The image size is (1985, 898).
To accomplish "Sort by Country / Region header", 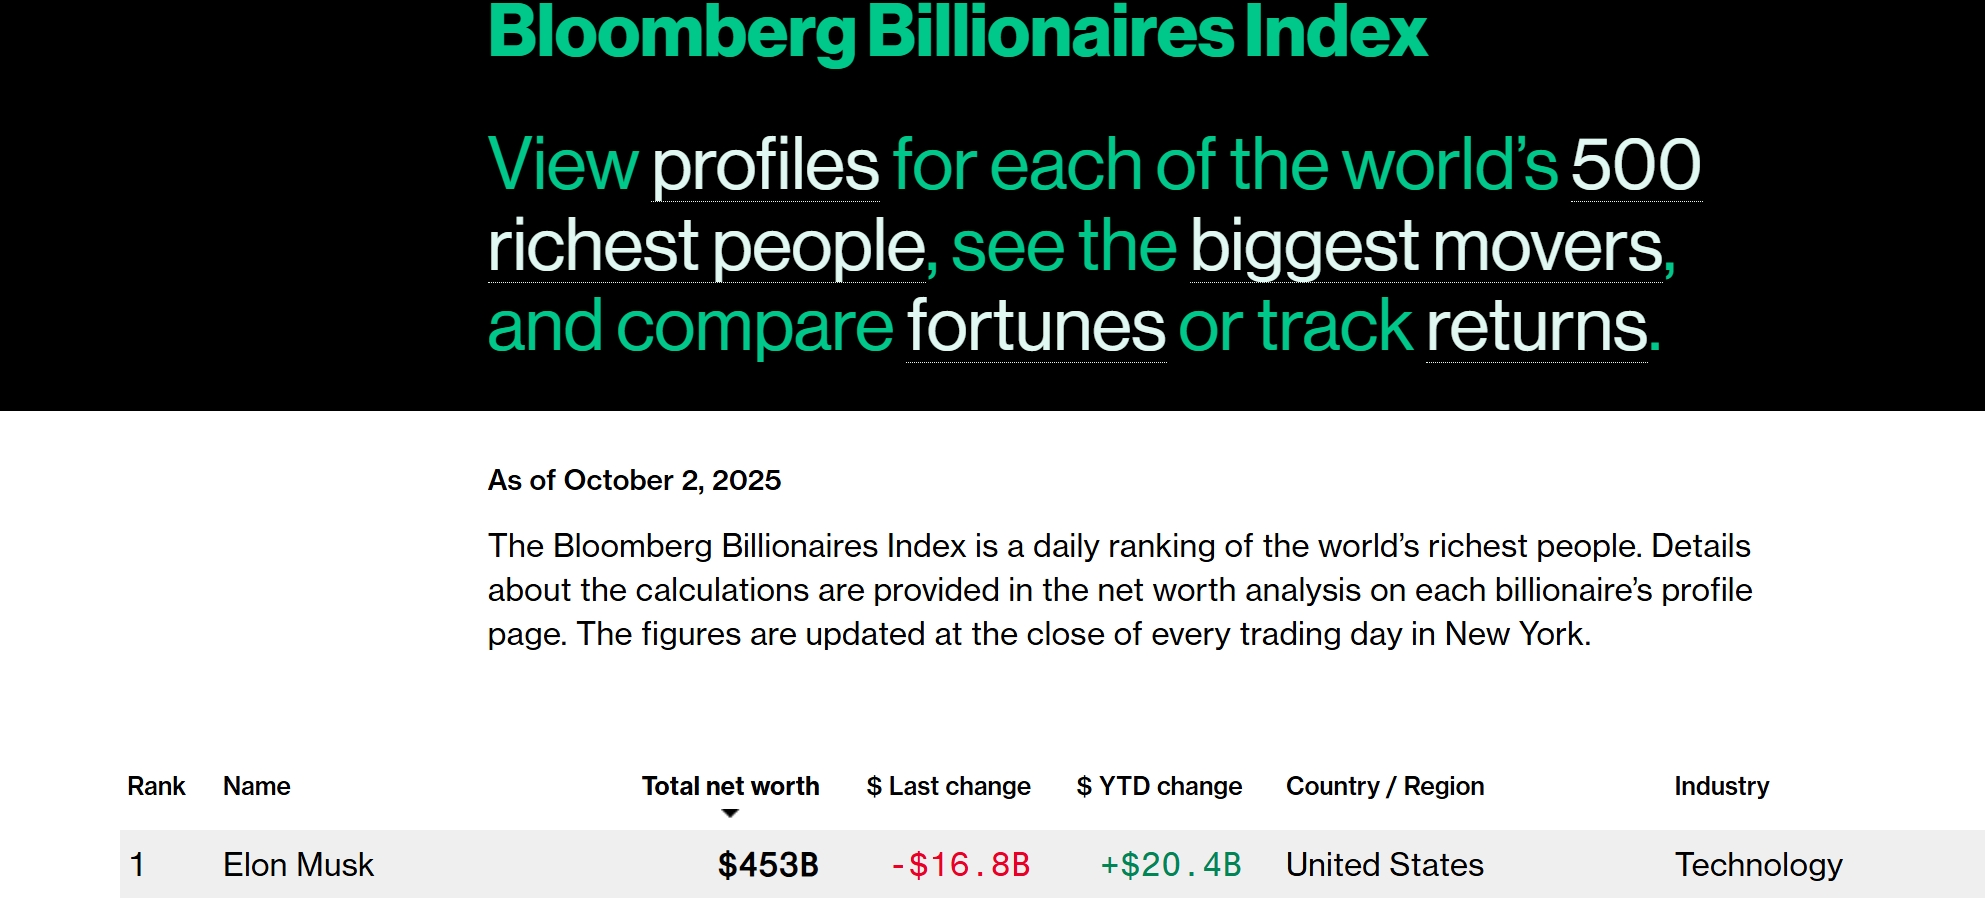I will click(x=1384, y=786).
